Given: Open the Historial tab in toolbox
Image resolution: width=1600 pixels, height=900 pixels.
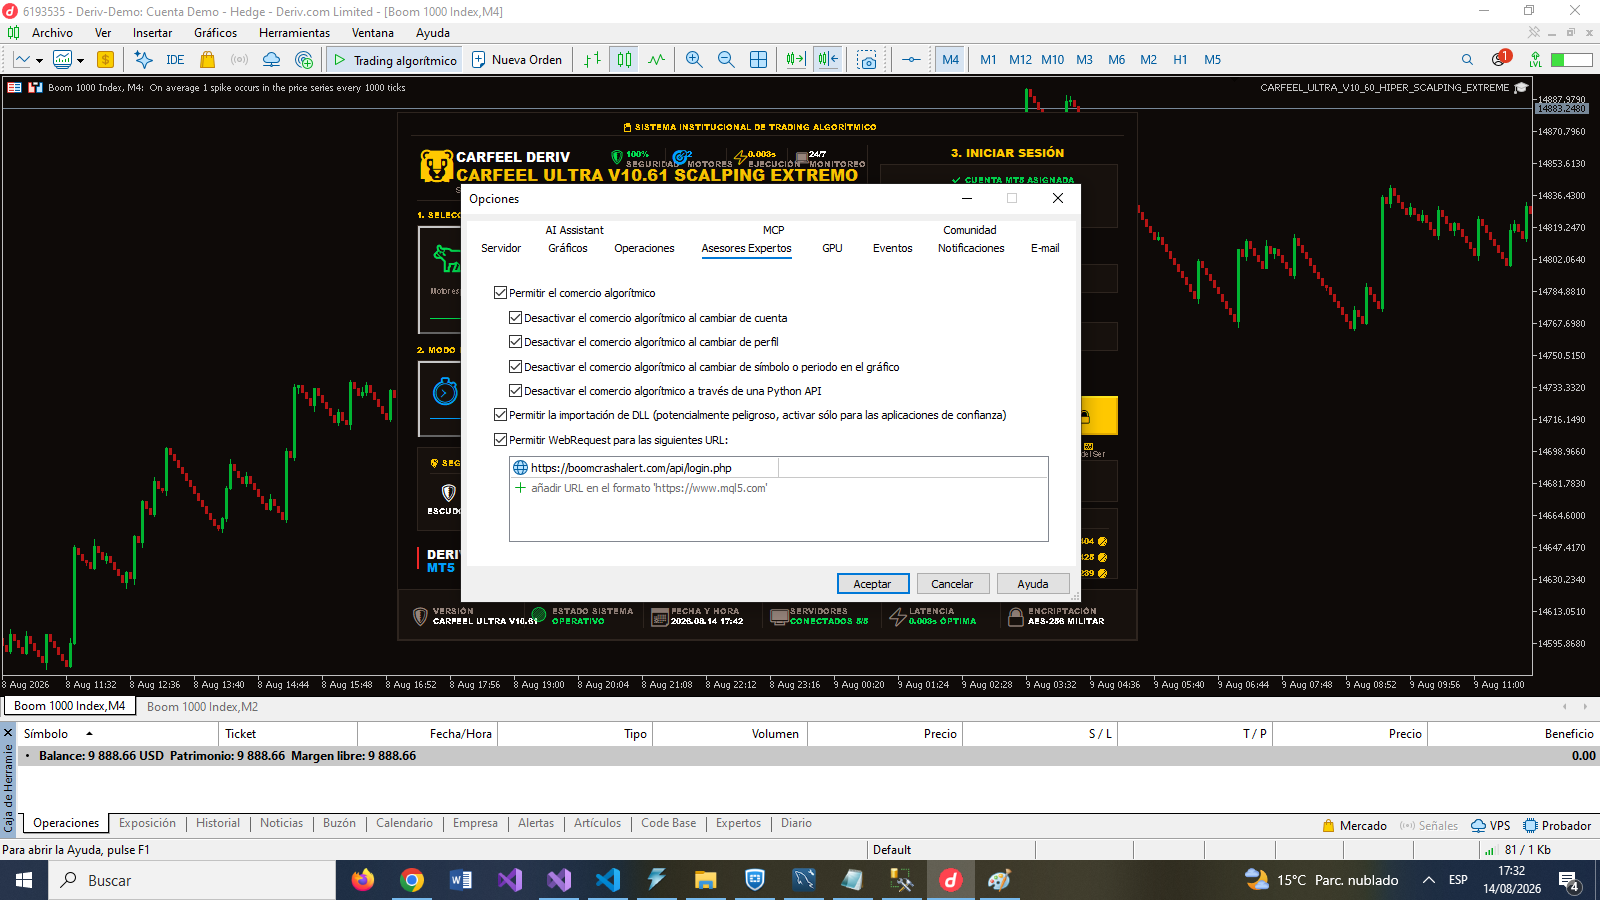Looking at the screenshot, I should [218, 823].
